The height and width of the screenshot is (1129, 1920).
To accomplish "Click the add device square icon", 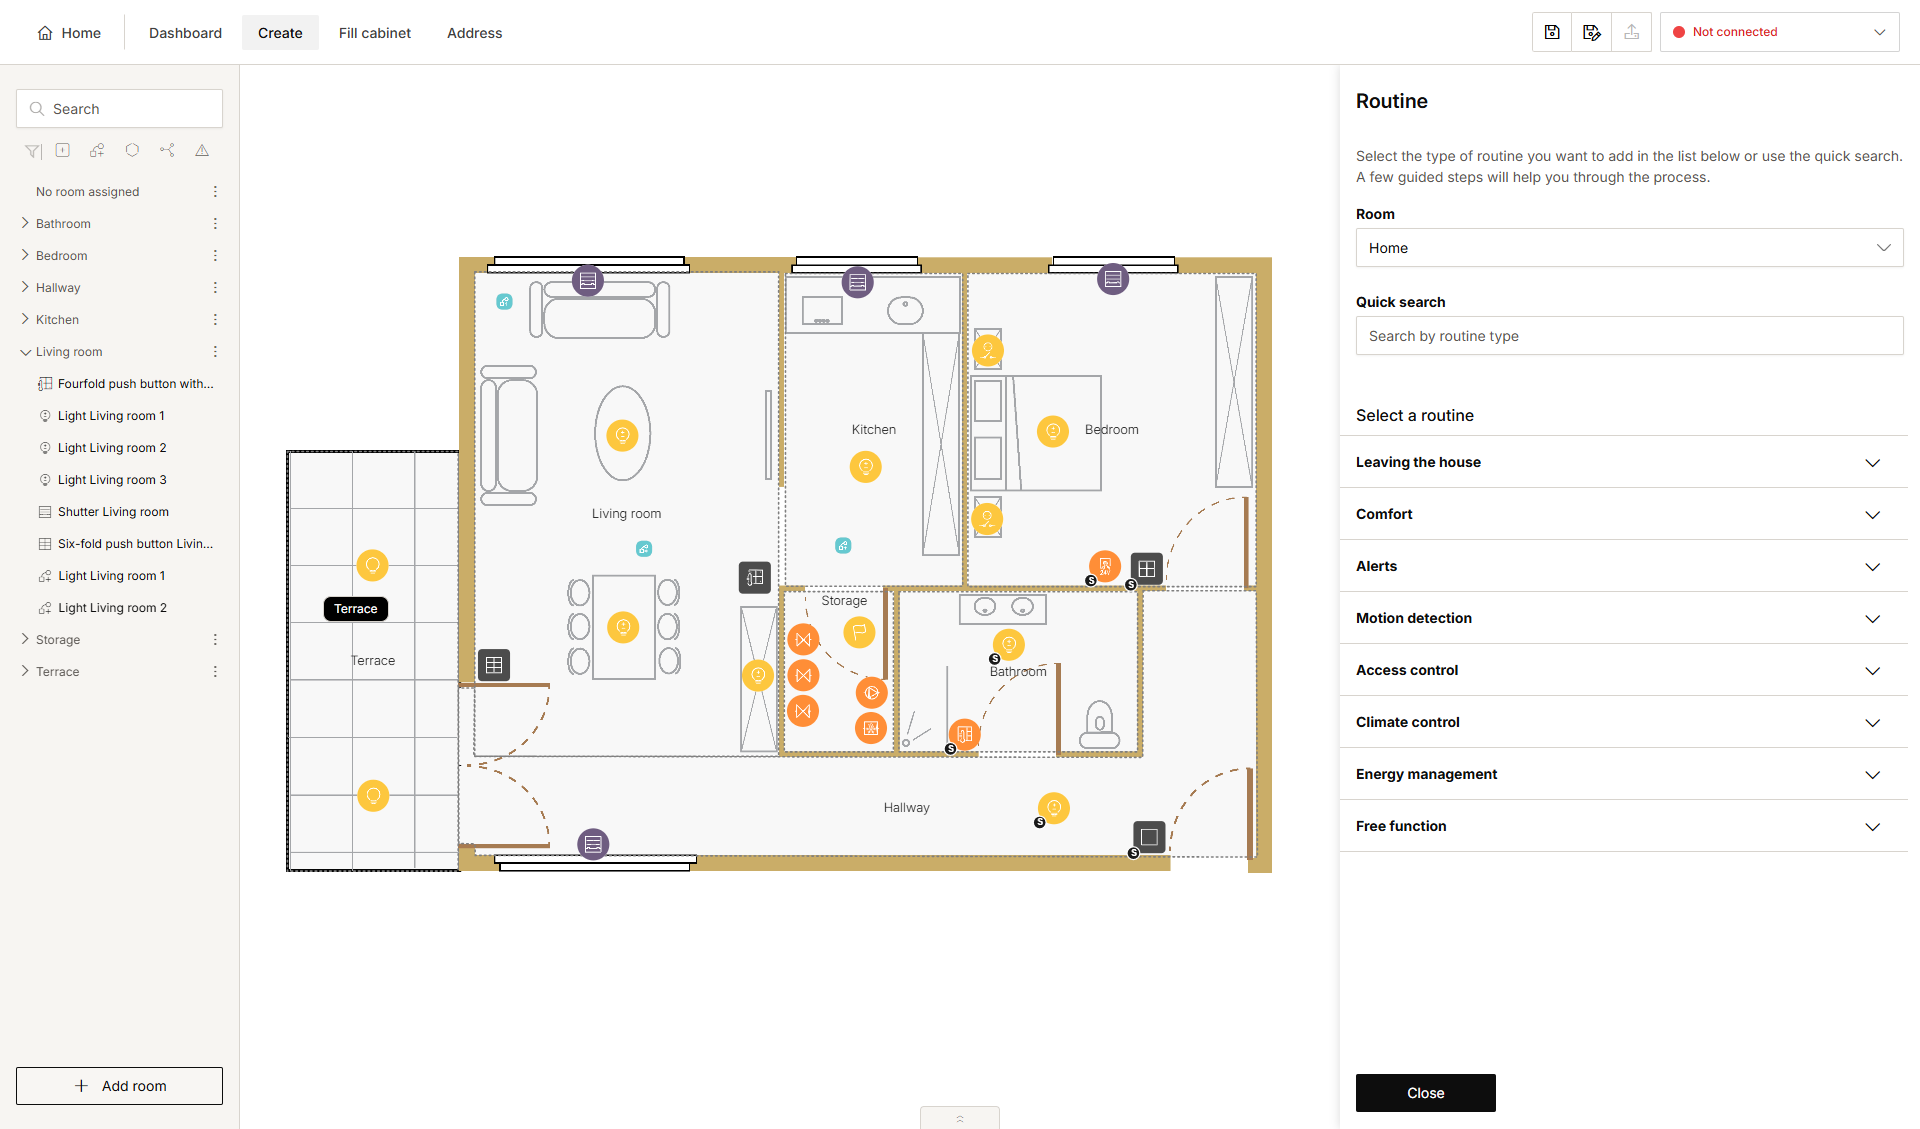I will (x=63, y=150).
